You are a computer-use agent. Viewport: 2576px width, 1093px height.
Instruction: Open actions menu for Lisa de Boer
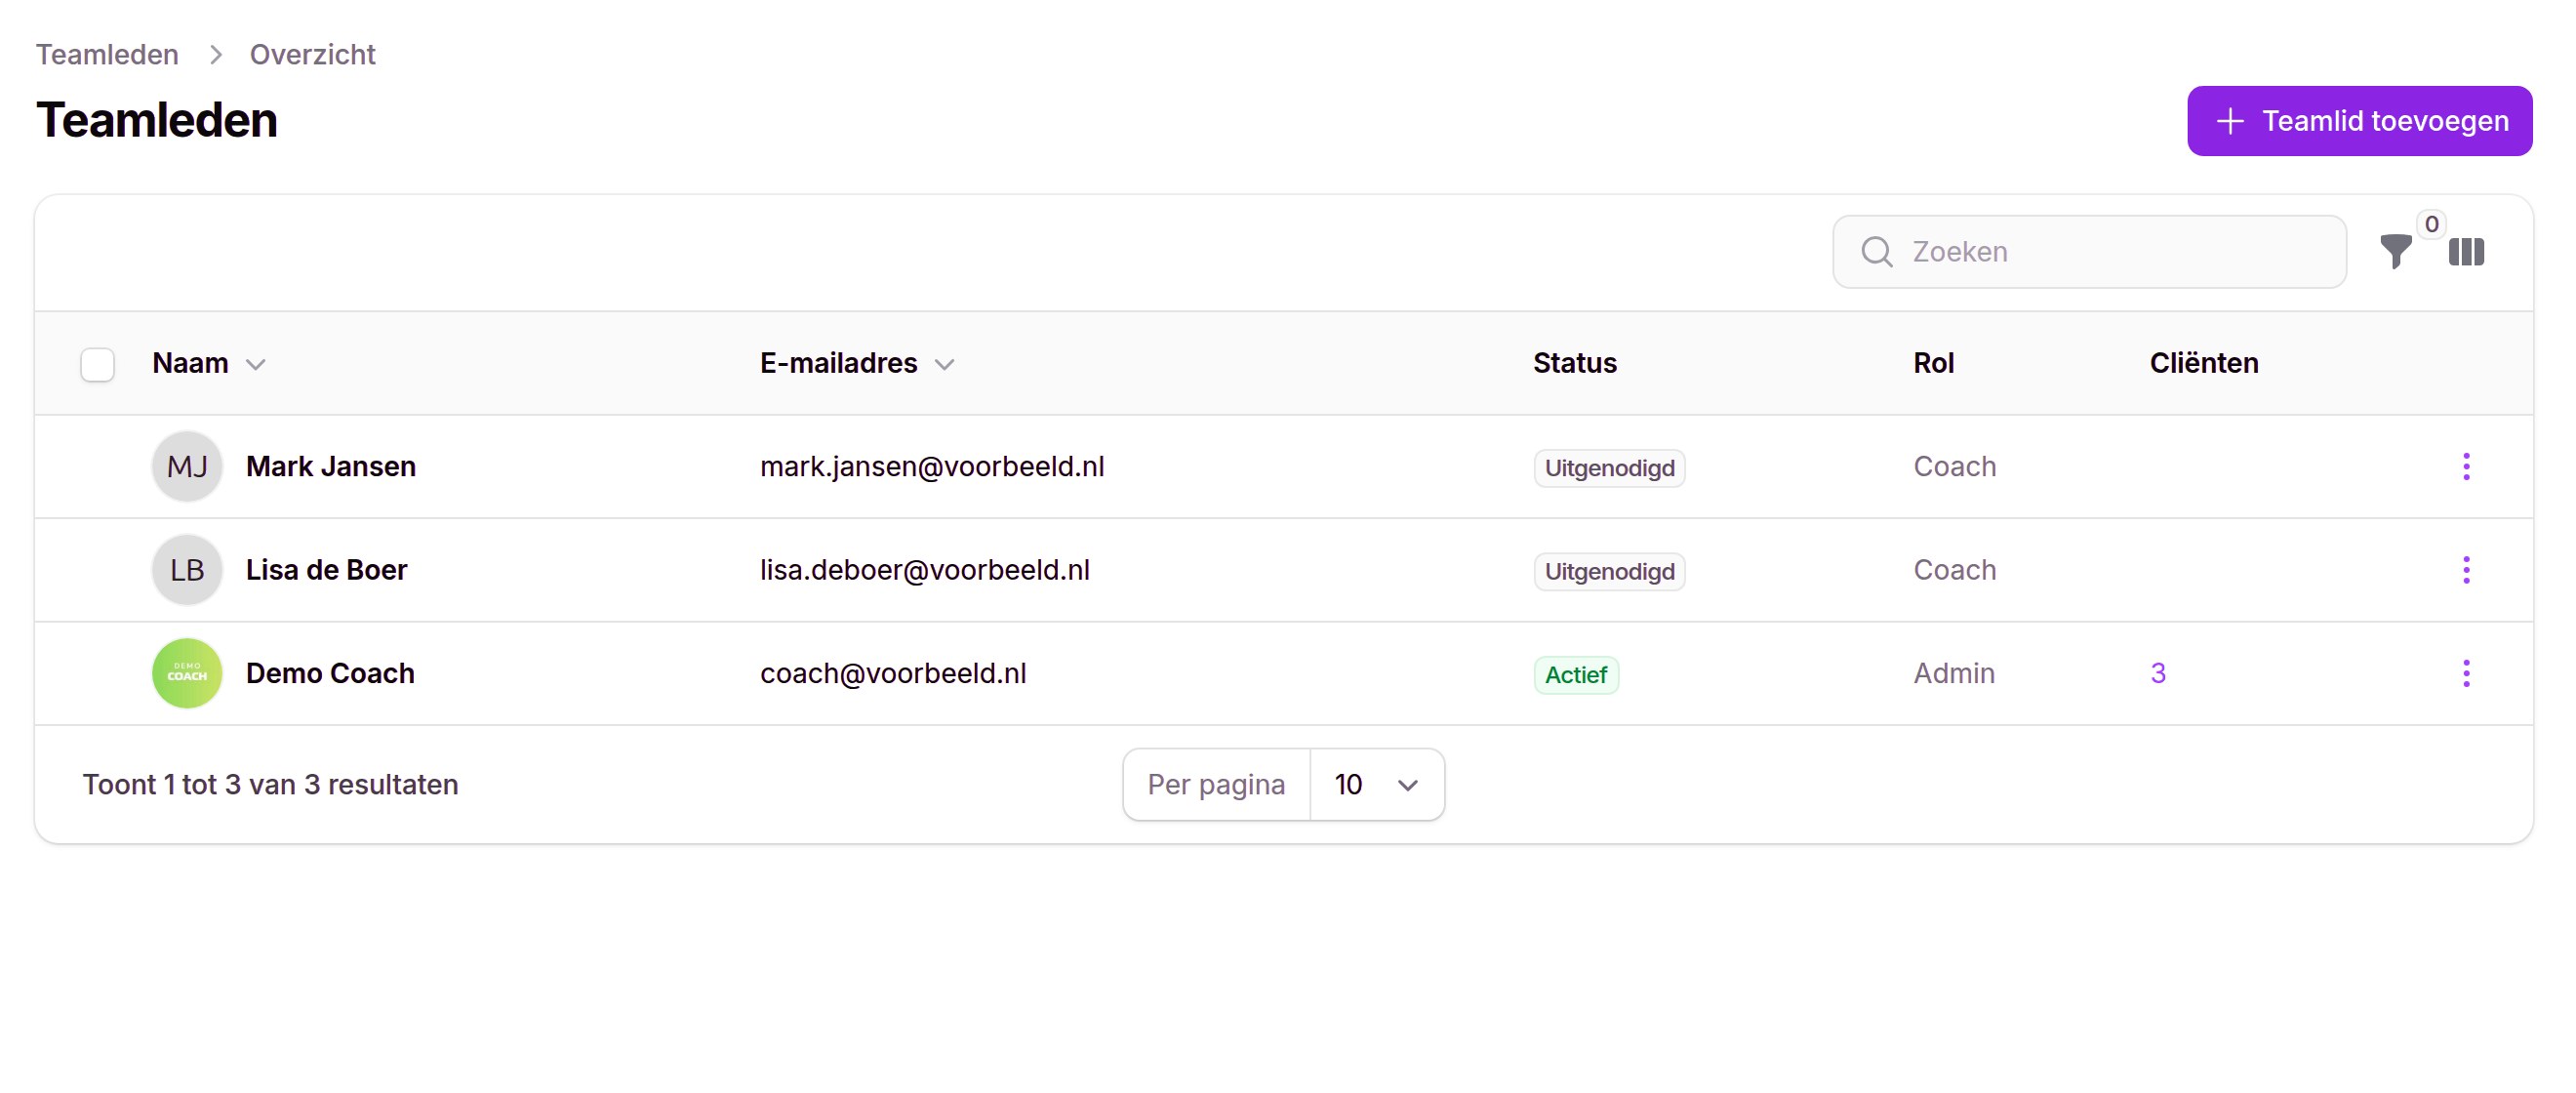[x=2466, y=570]
